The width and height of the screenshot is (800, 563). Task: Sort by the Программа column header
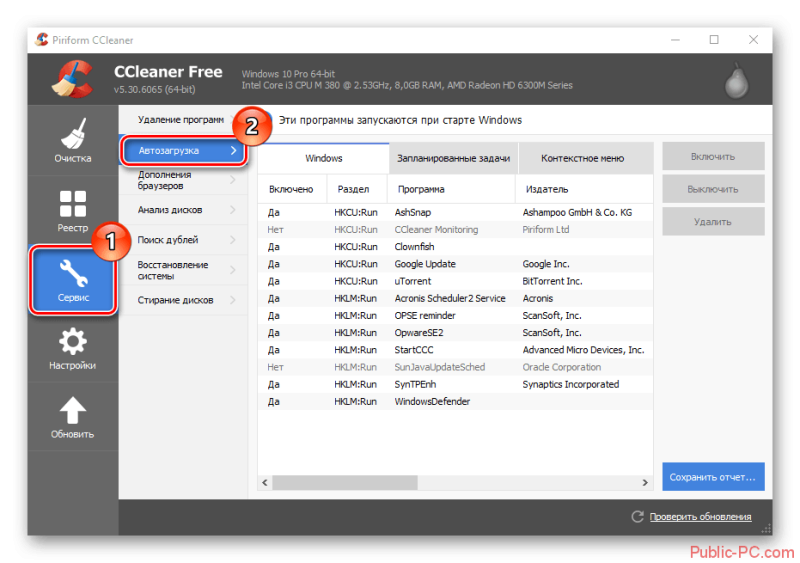click(452, 189)
